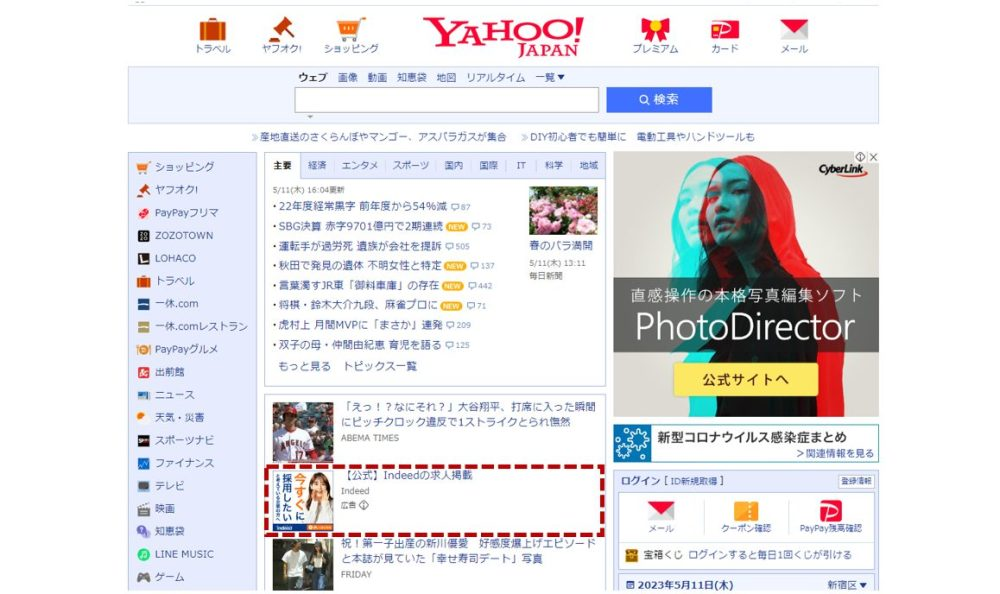Click the Yahoo! JAPAN logo

click(x=503, y=36)
